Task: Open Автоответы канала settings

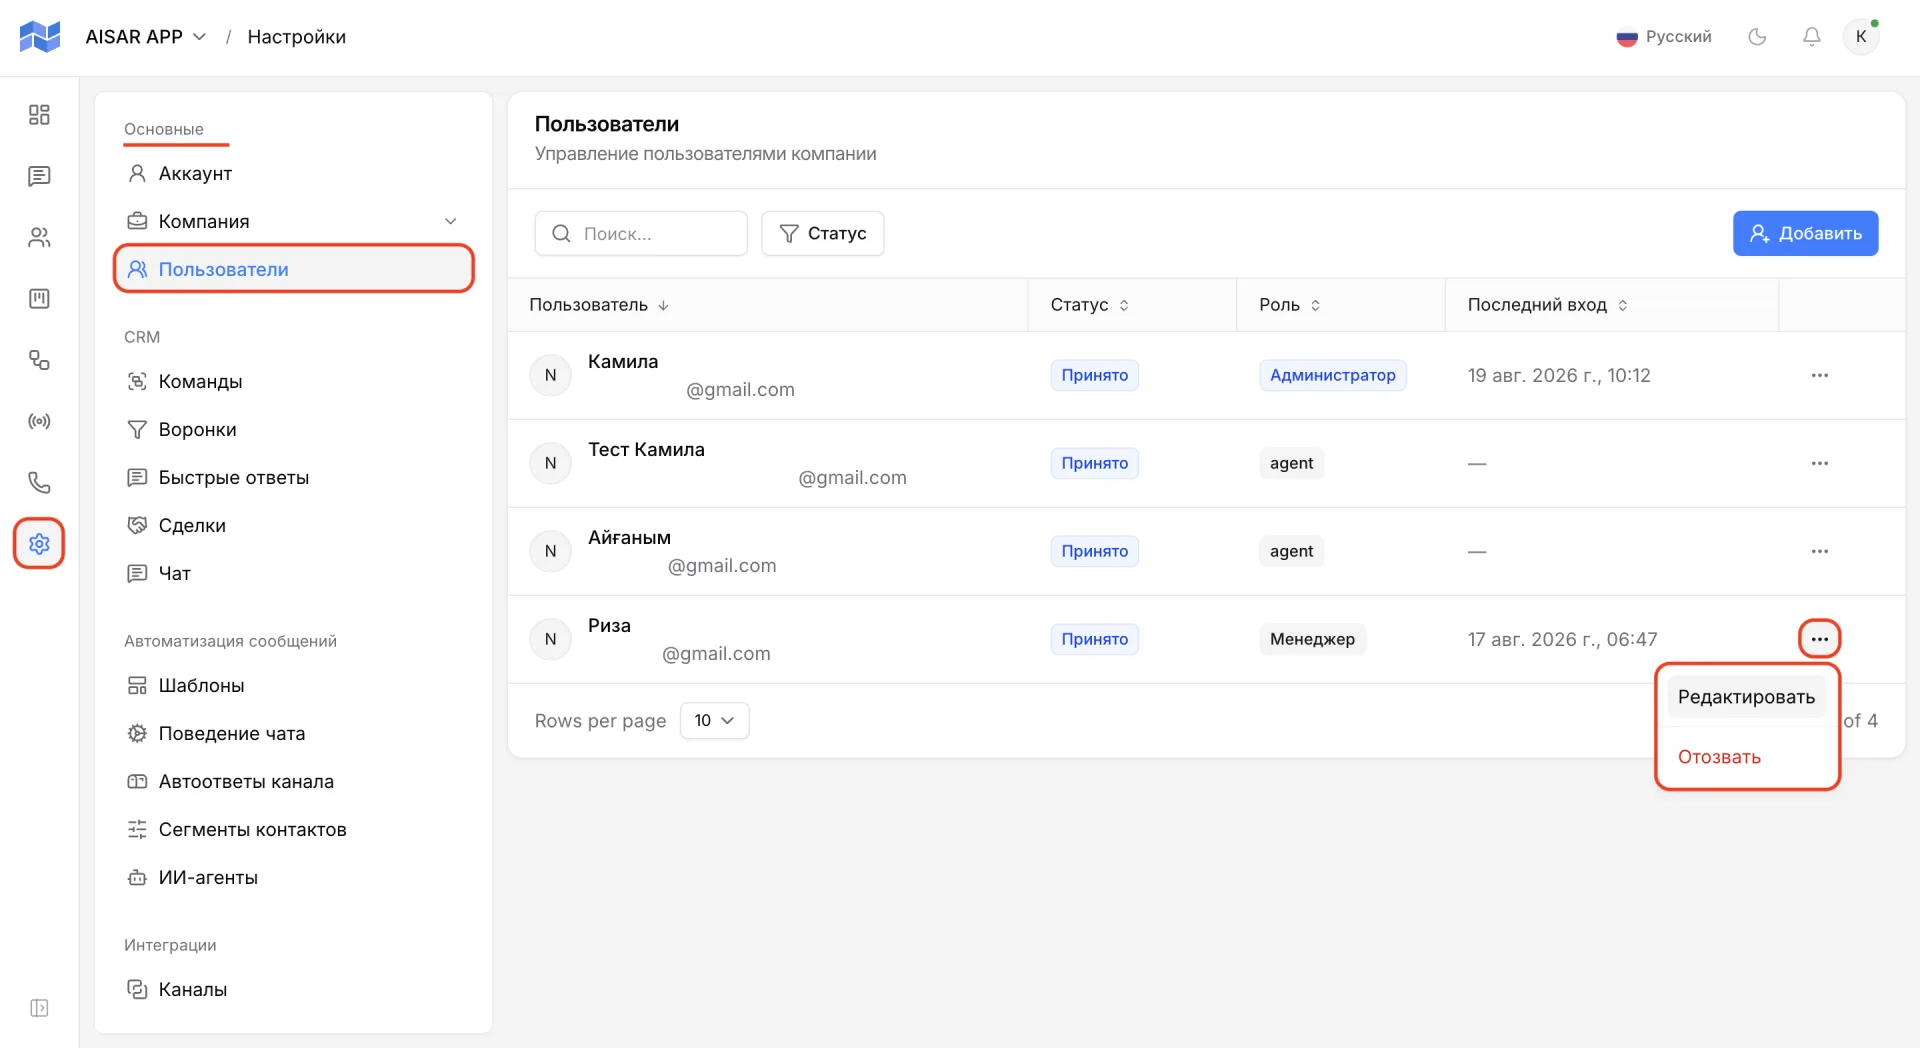Action: pos(293,781)
